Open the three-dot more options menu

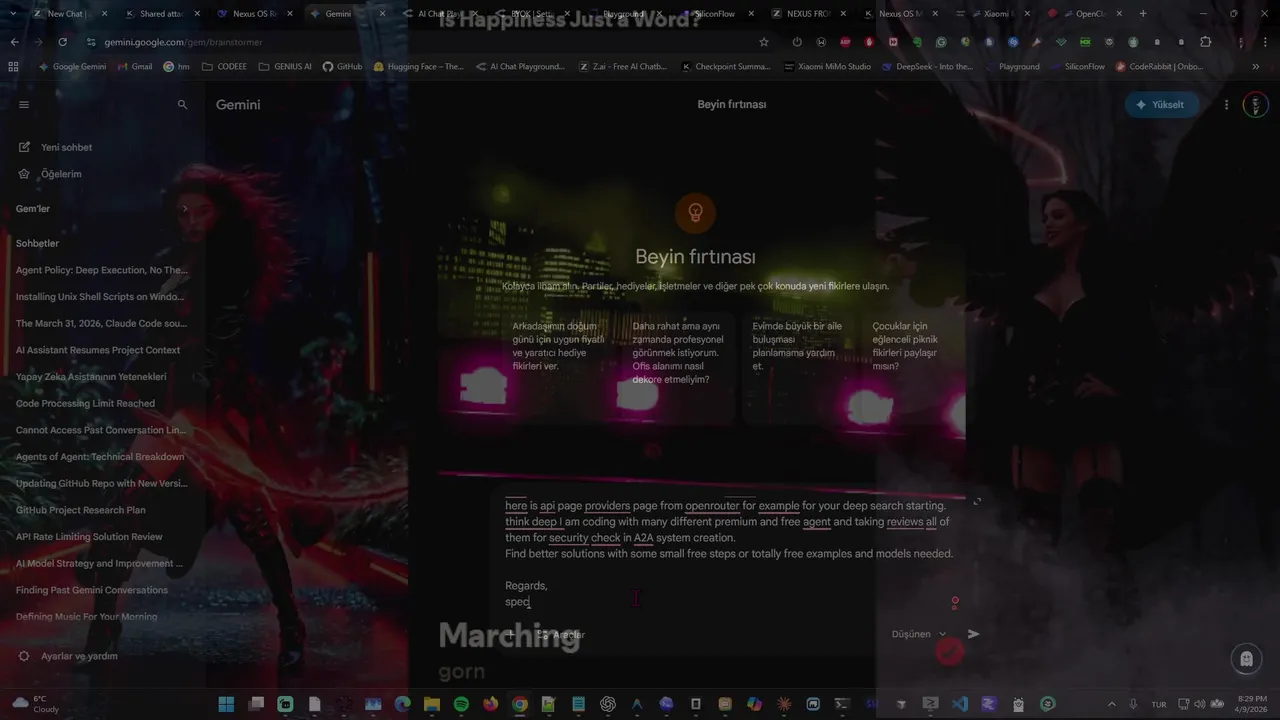(1227, 104)
